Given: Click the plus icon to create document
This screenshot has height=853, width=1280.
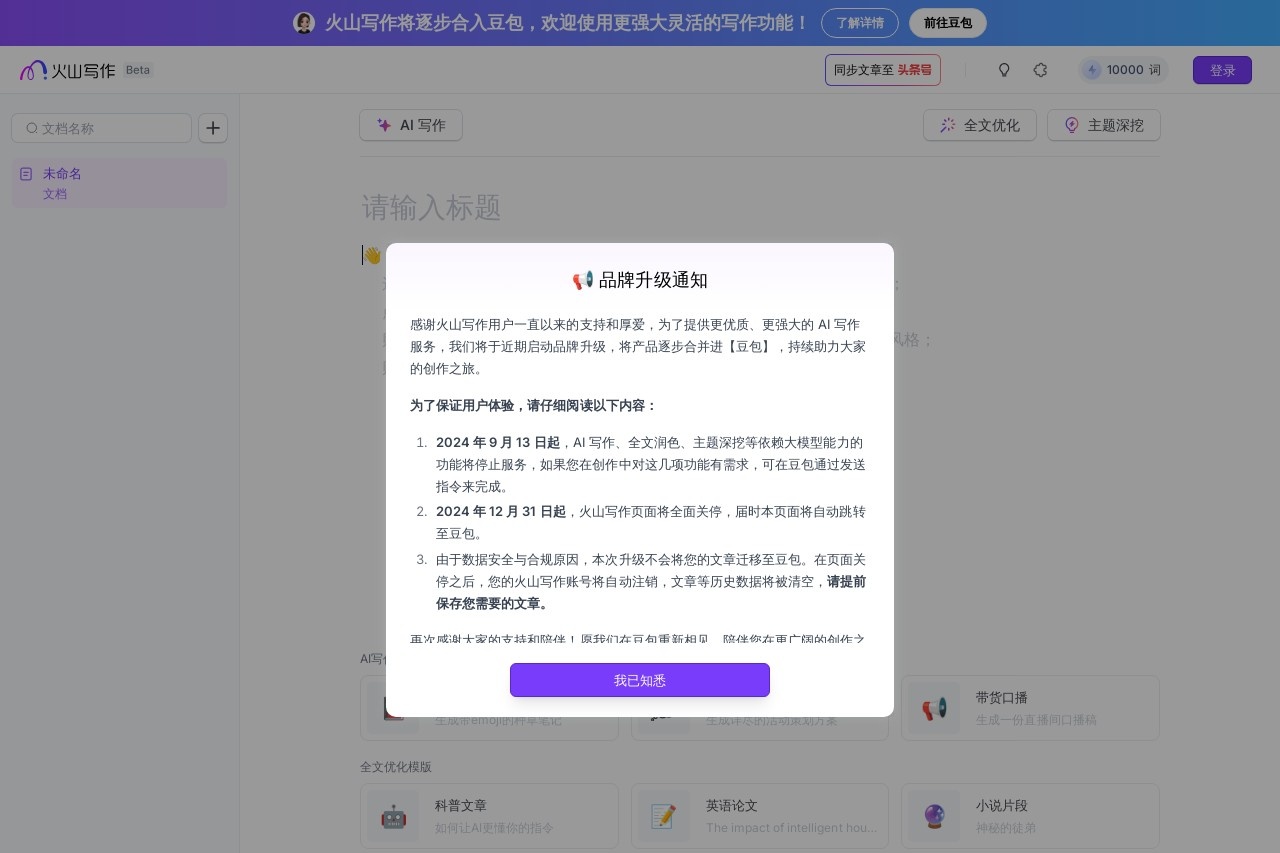Looking at the screenshot, I should (213, 128).
